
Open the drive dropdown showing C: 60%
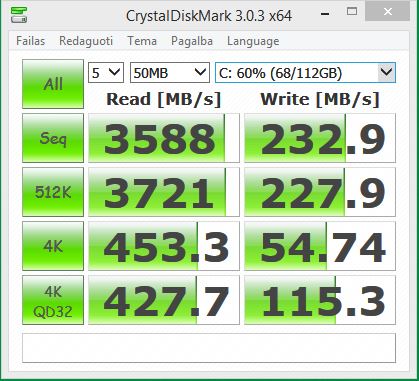pos(305,73)
